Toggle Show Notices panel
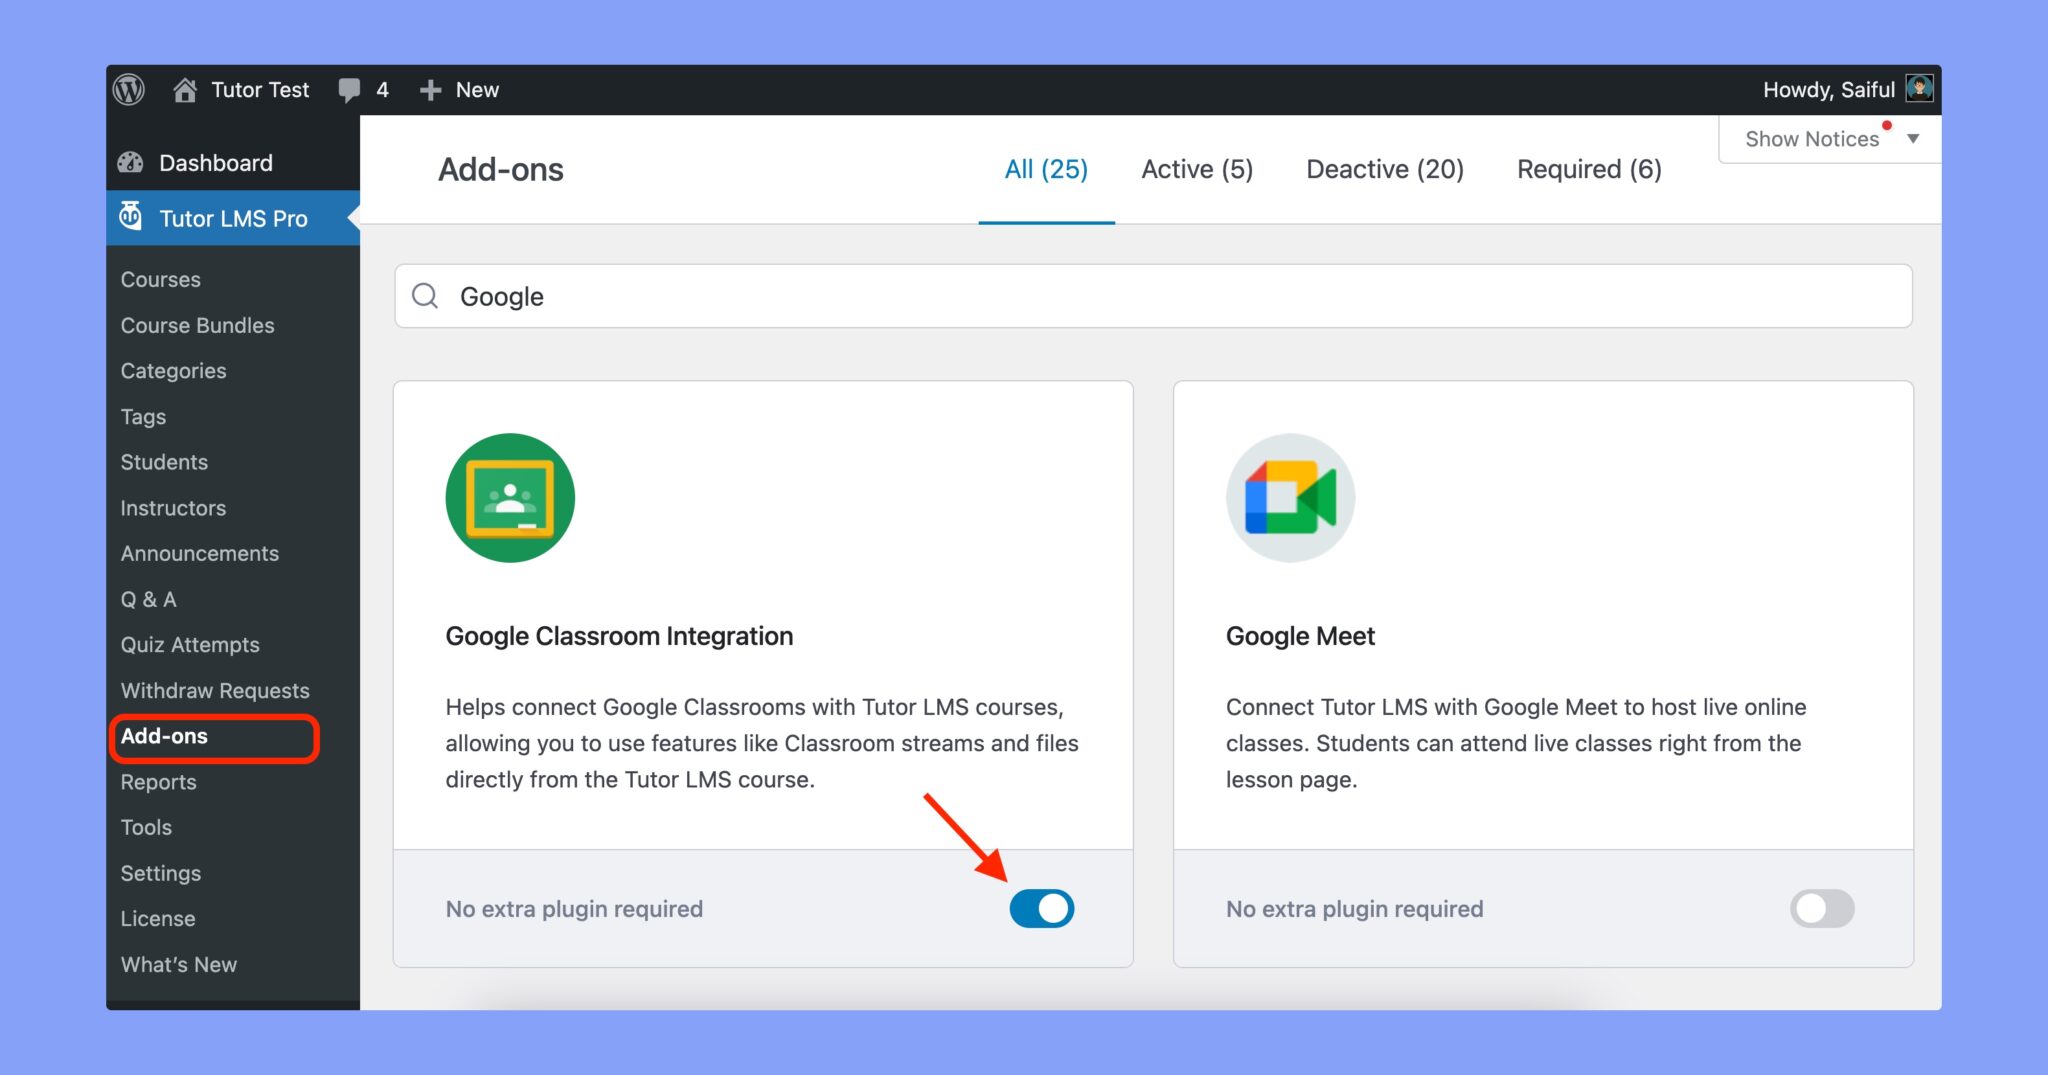Image resolution: width=2048 pixels, height=1075 pixels. click(1810, 138)
